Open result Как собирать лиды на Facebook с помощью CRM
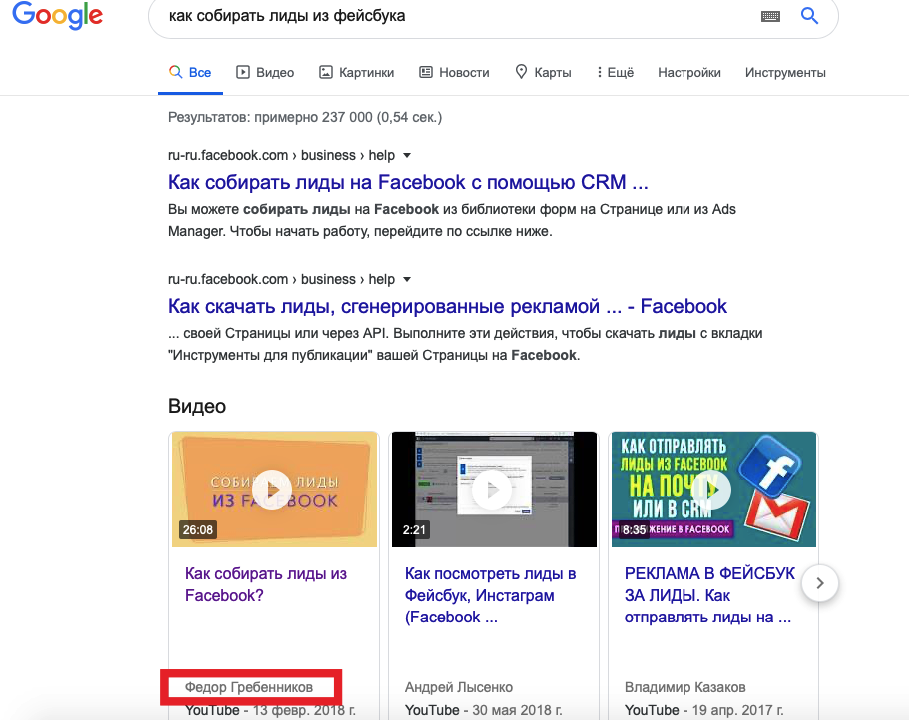The height and width of the screenshot is (720, 909). click(x=408, y=183)
